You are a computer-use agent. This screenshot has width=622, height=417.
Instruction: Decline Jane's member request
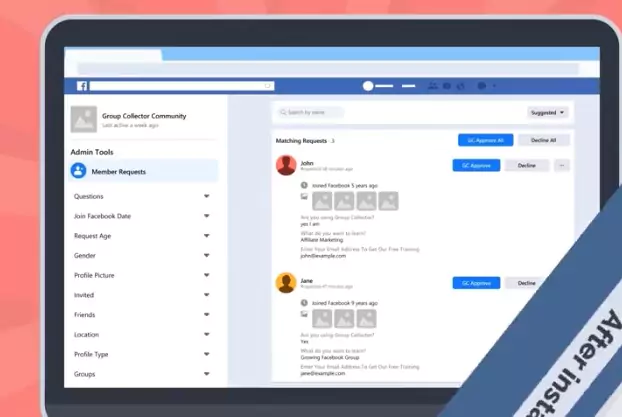[527, 283]
